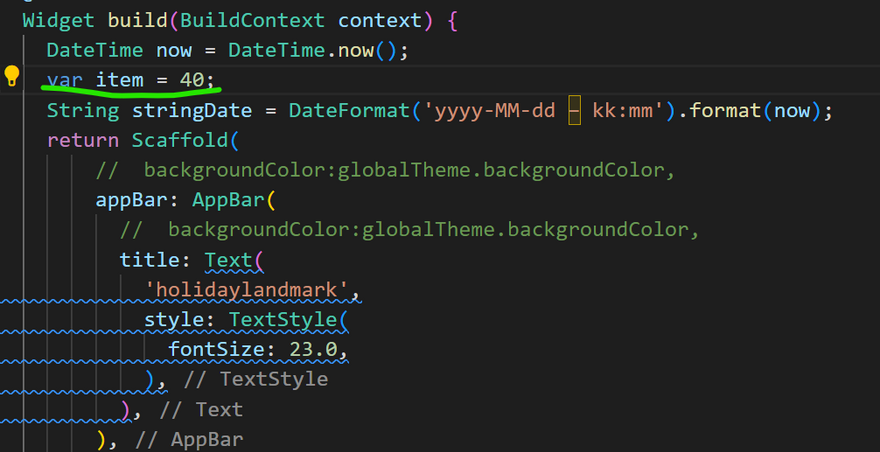Click the 'holidaylandmark' string literal
The image size is (880, 452).
(252, 290)
